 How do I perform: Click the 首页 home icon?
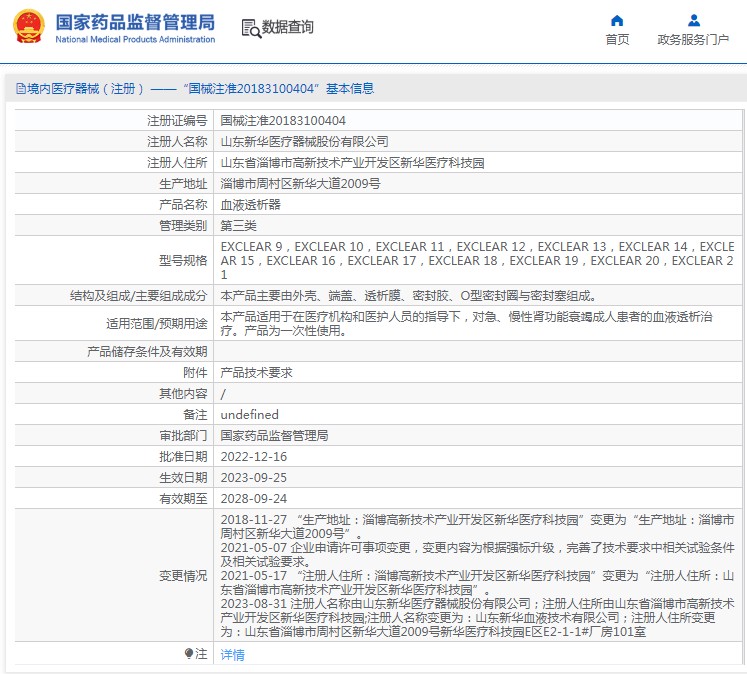point(617,20)
